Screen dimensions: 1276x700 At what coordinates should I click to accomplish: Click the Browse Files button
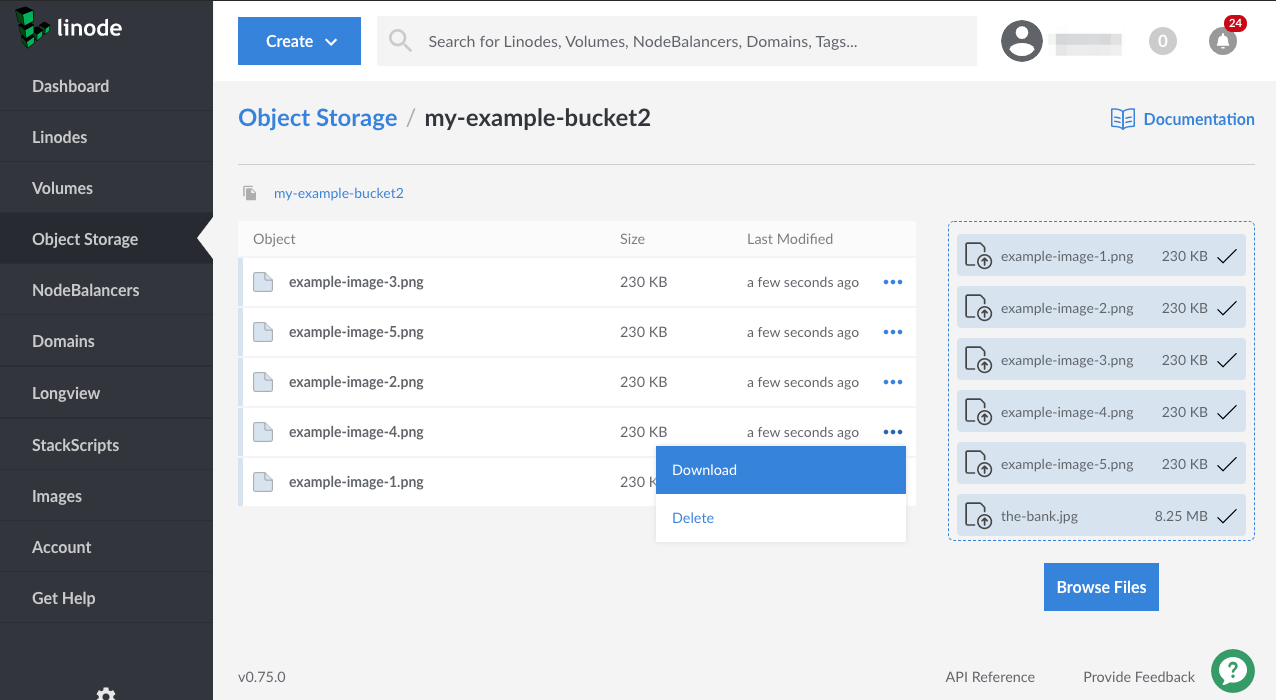[x=1101, y=587]
